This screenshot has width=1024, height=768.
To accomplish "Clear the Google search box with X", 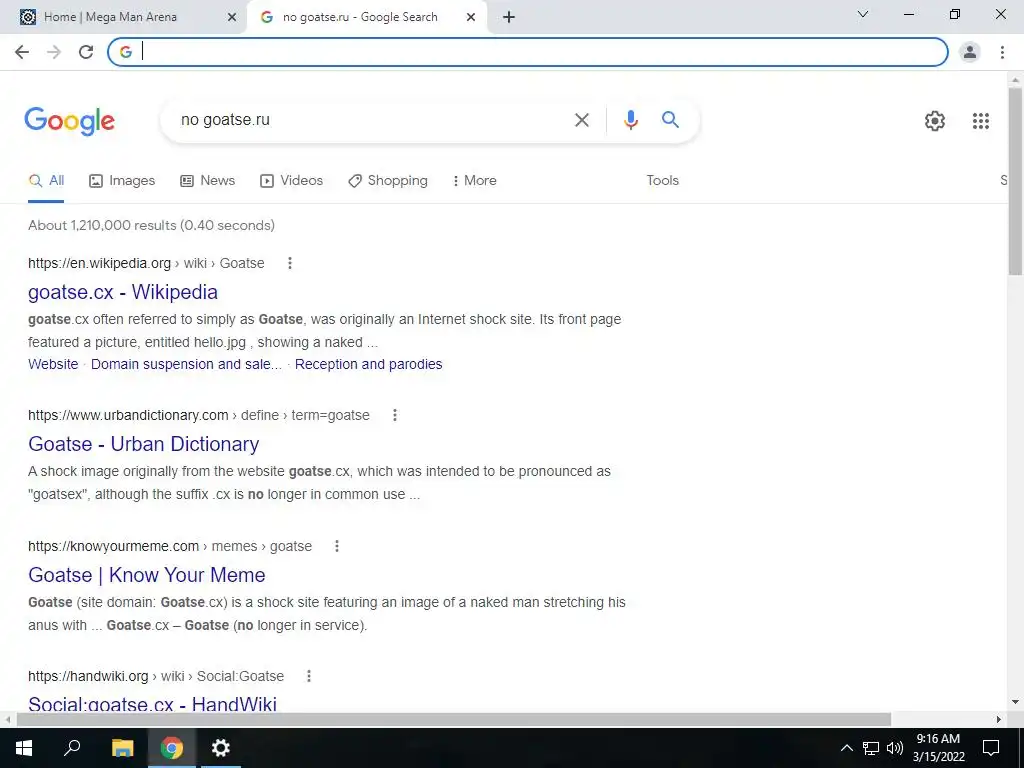I will (x=581, y=120).
